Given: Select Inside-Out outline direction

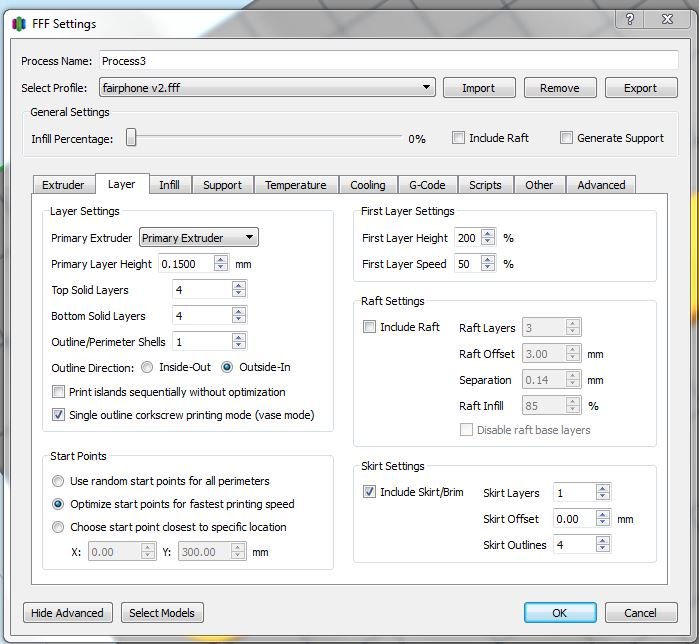Looking at the screenshot, I should point(147,367).
